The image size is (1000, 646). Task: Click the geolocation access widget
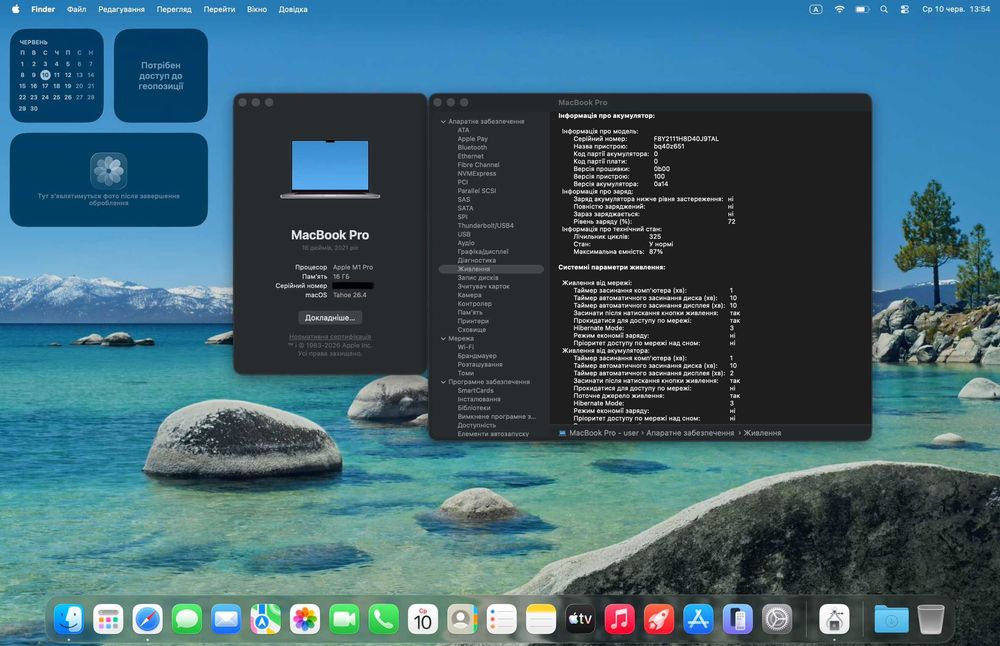pos(161,75)
